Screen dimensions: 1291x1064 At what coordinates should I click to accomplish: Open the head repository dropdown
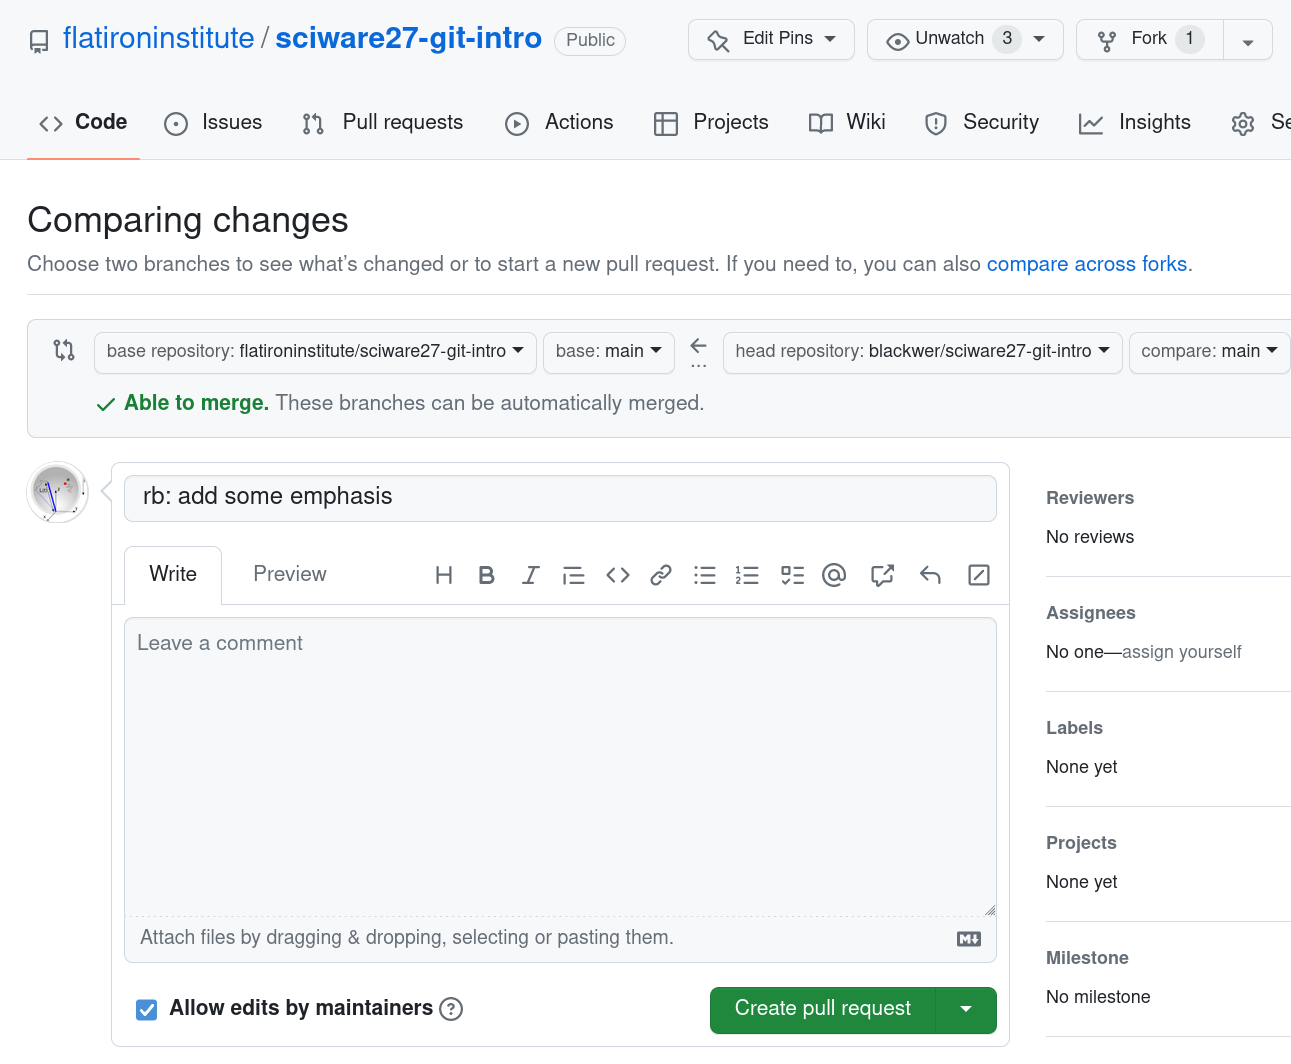pyautogui.click(x=923, y=352)
